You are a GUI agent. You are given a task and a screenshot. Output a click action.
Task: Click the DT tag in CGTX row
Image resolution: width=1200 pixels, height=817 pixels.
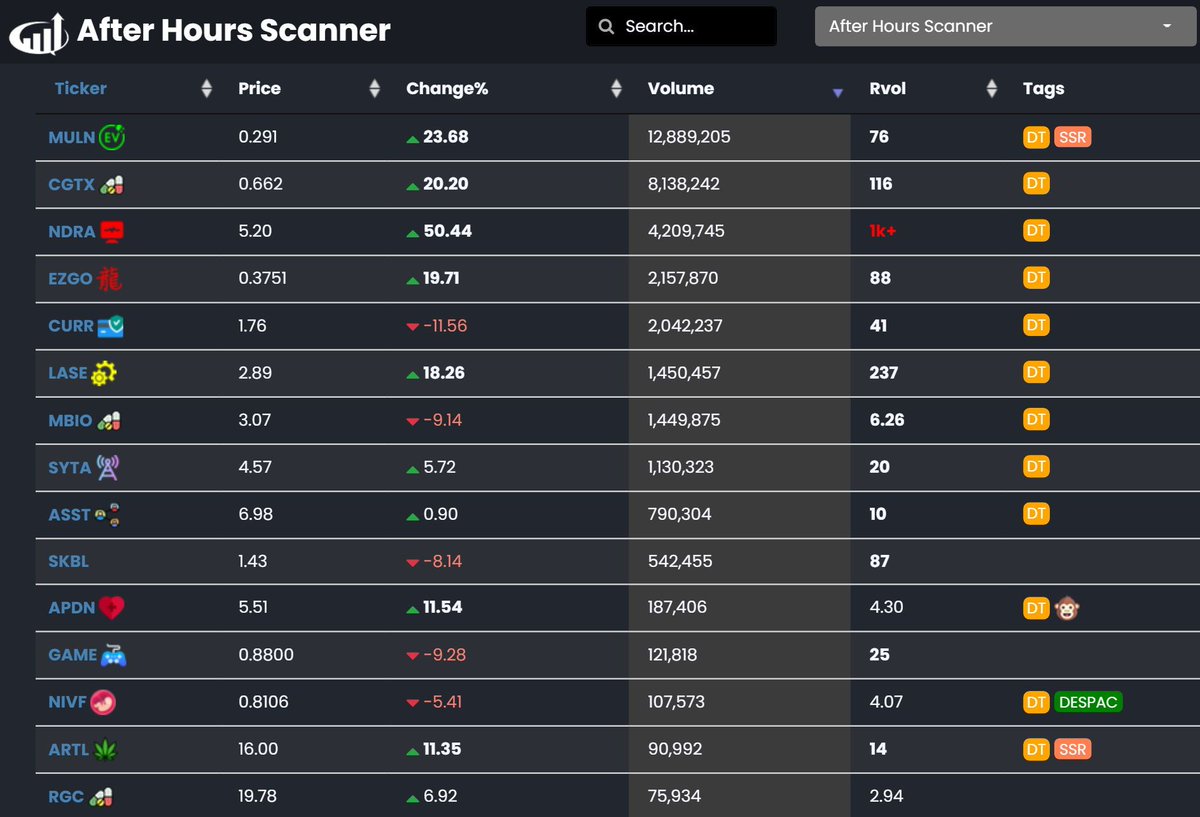(1036, 184)
